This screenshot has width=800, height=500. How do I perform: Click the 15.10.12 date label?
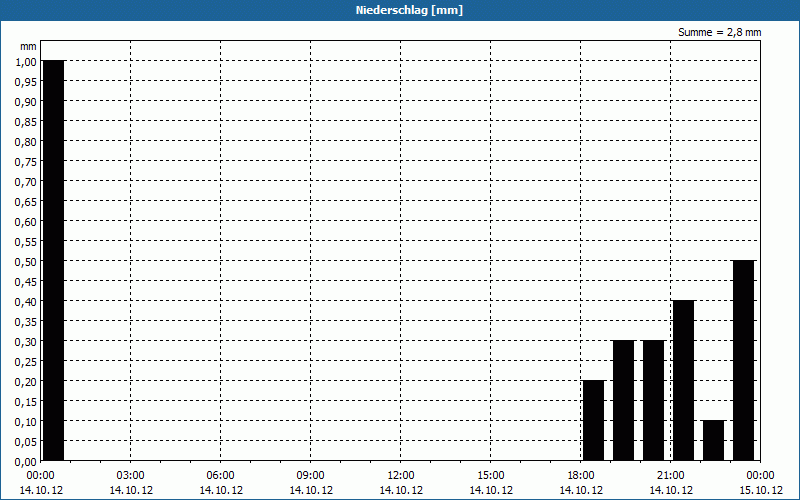pos(761,490)
